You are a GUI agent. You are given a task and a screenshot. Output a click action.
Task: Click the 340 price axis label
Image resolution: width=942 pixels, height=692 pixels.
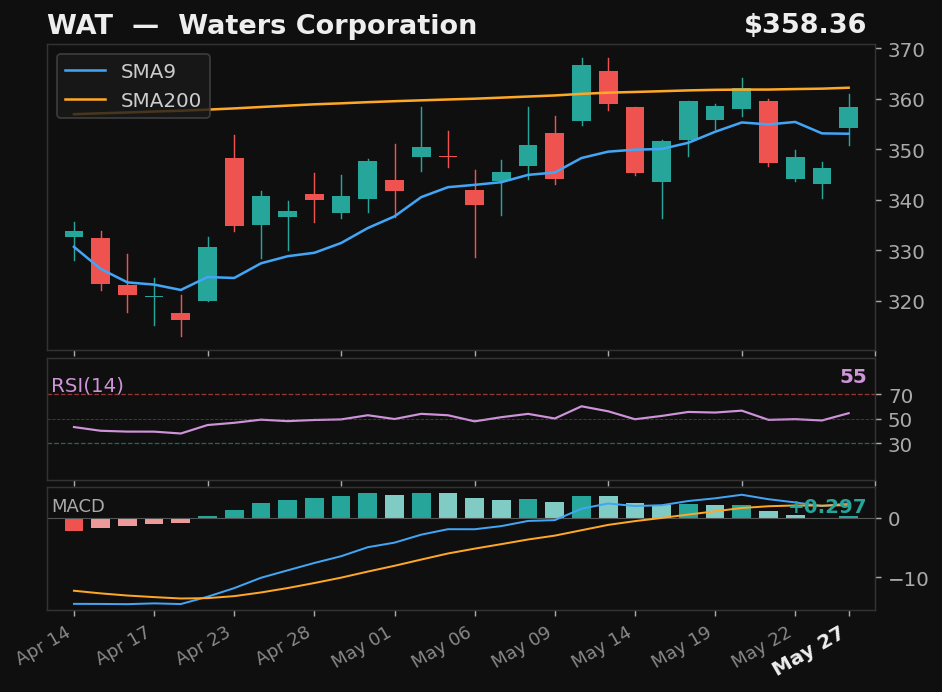(907, 201)
